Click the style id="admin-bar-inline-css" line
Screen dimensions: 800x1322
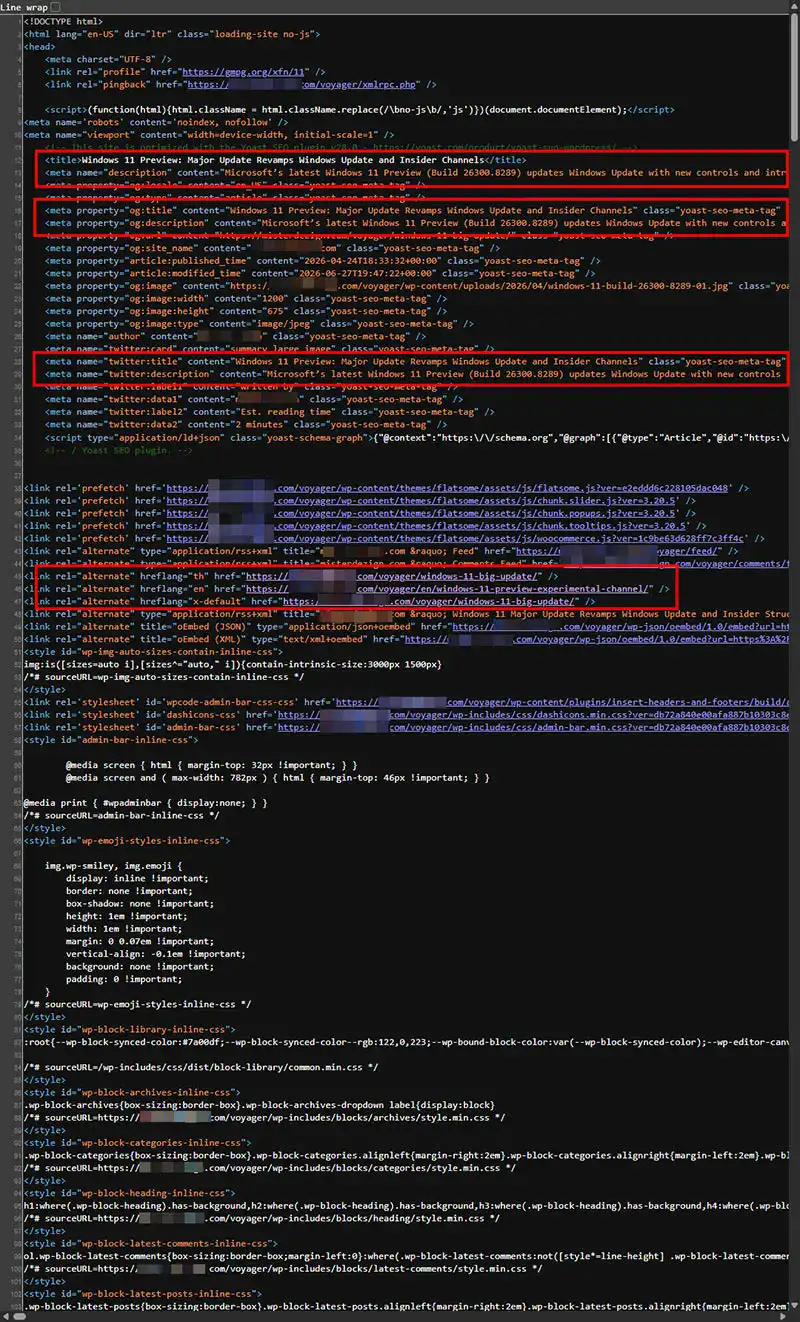click(x=113, y=740)
